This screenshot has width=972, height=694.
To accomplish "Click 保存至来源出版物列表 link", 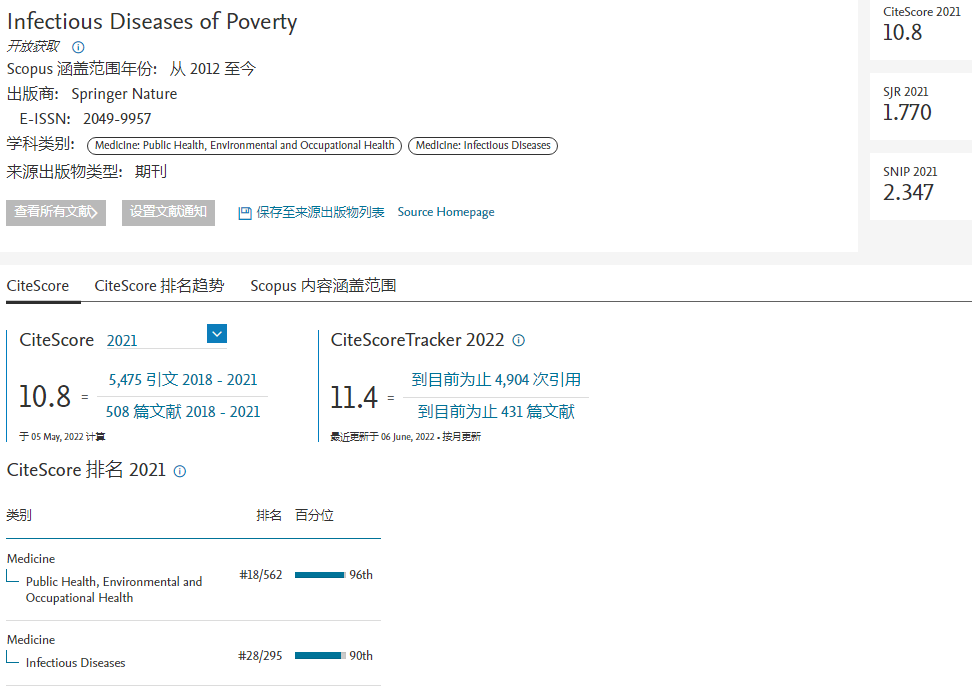I will tap(320, 213).
